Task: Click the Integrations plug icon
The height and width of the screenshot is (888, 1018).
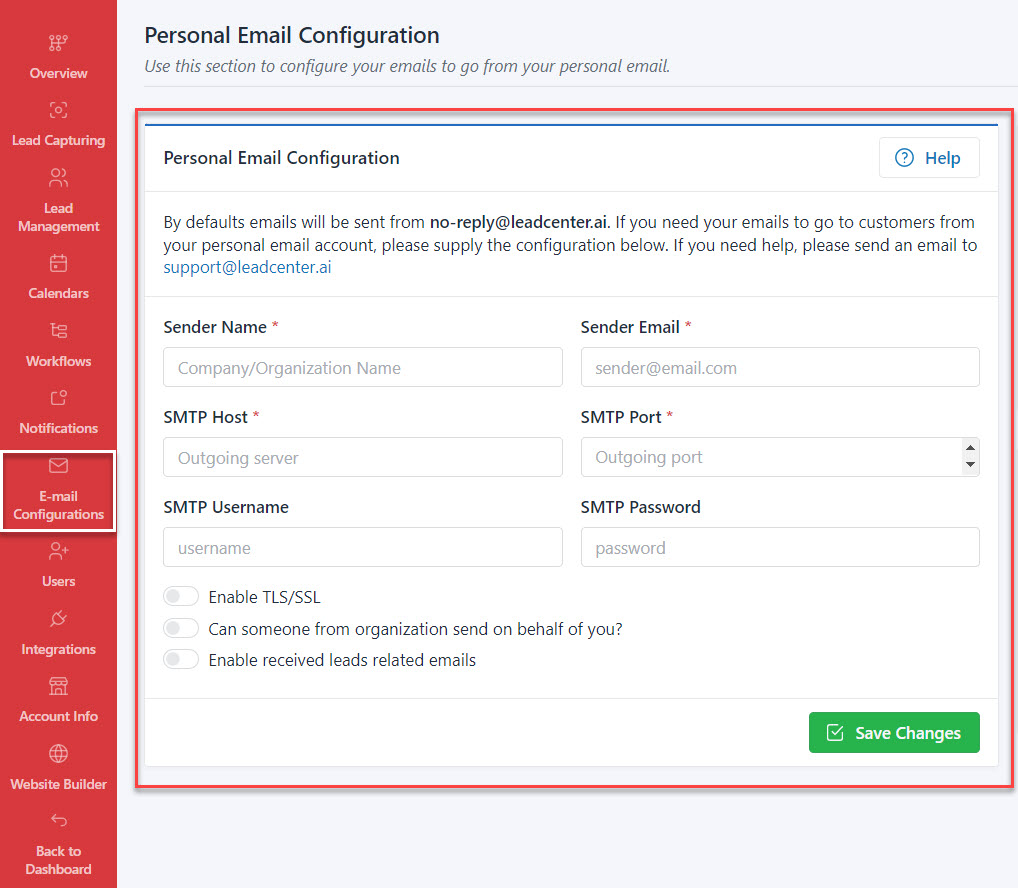Action: [58, 619]
